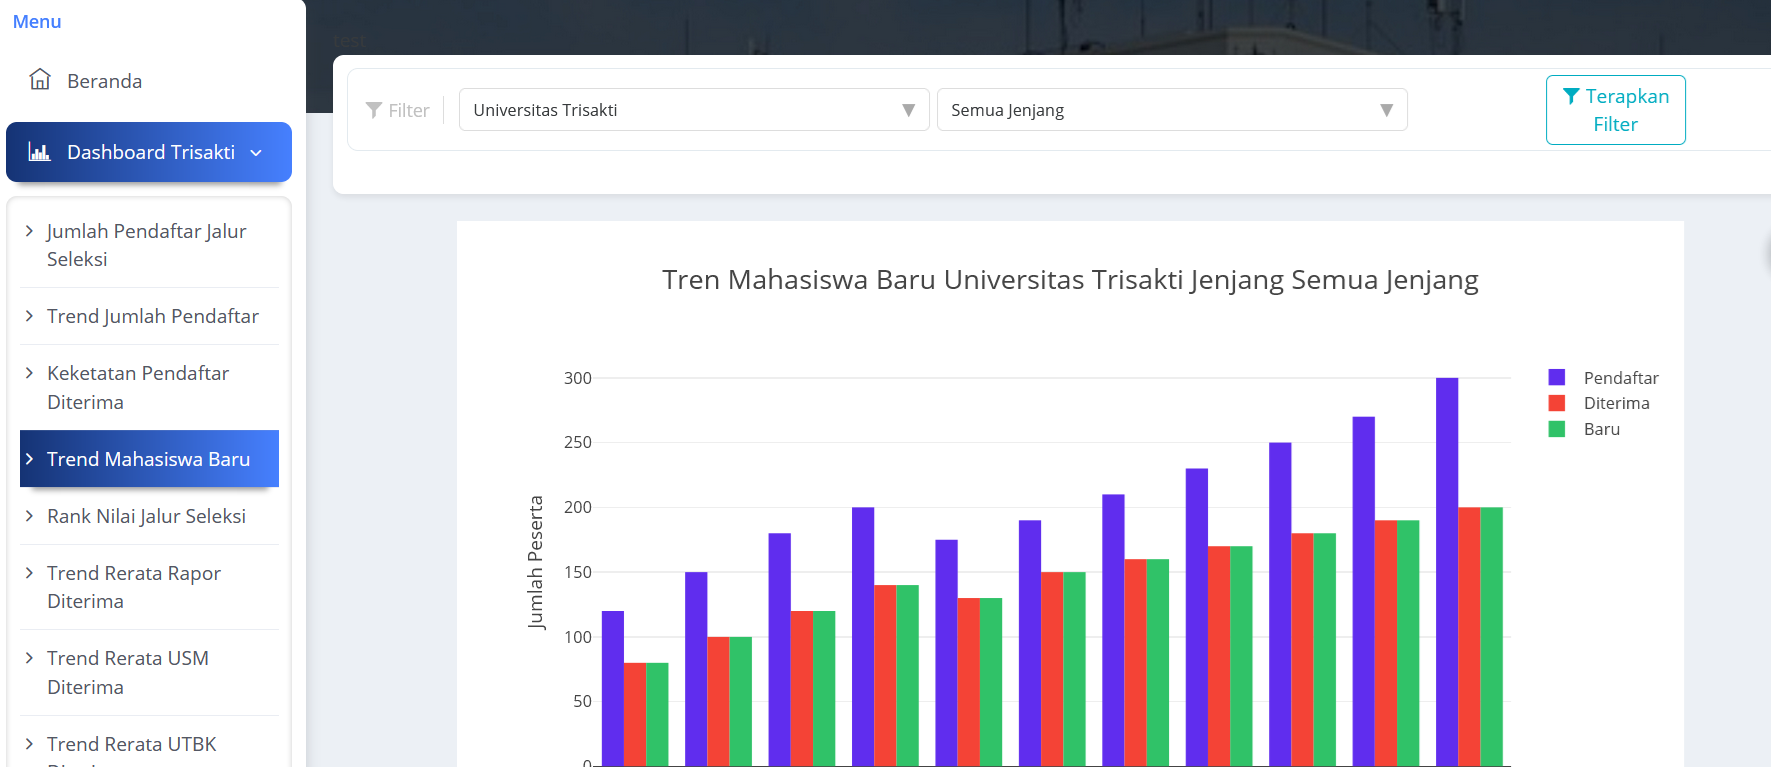This screenshot has width=1771, height=767.
Task: Expand chevron beside Keketatan Pendaftar Diterima
Action: (x=29, y=373)
